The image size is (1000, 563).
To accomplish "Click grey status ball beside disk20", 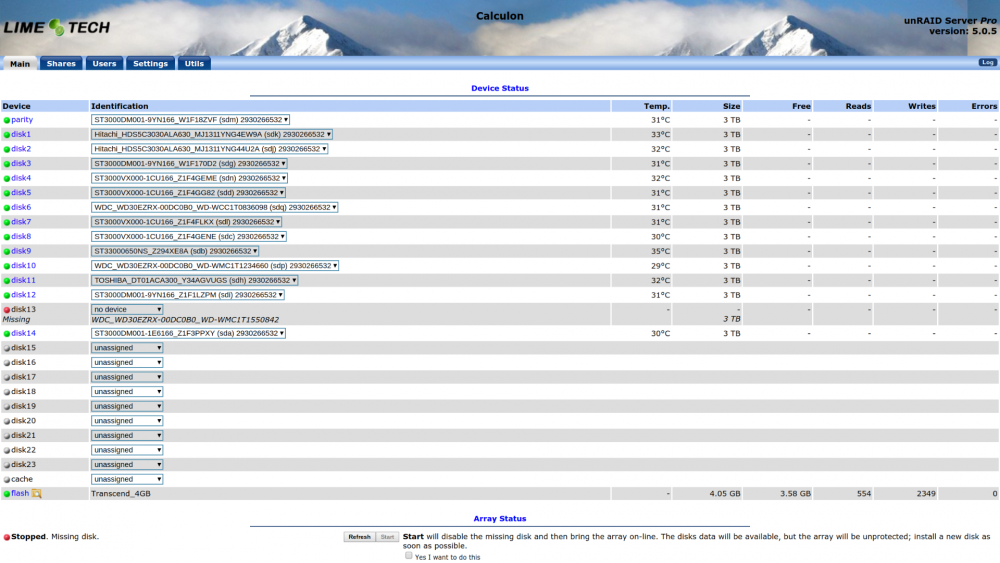I will (x=7, y=421).
